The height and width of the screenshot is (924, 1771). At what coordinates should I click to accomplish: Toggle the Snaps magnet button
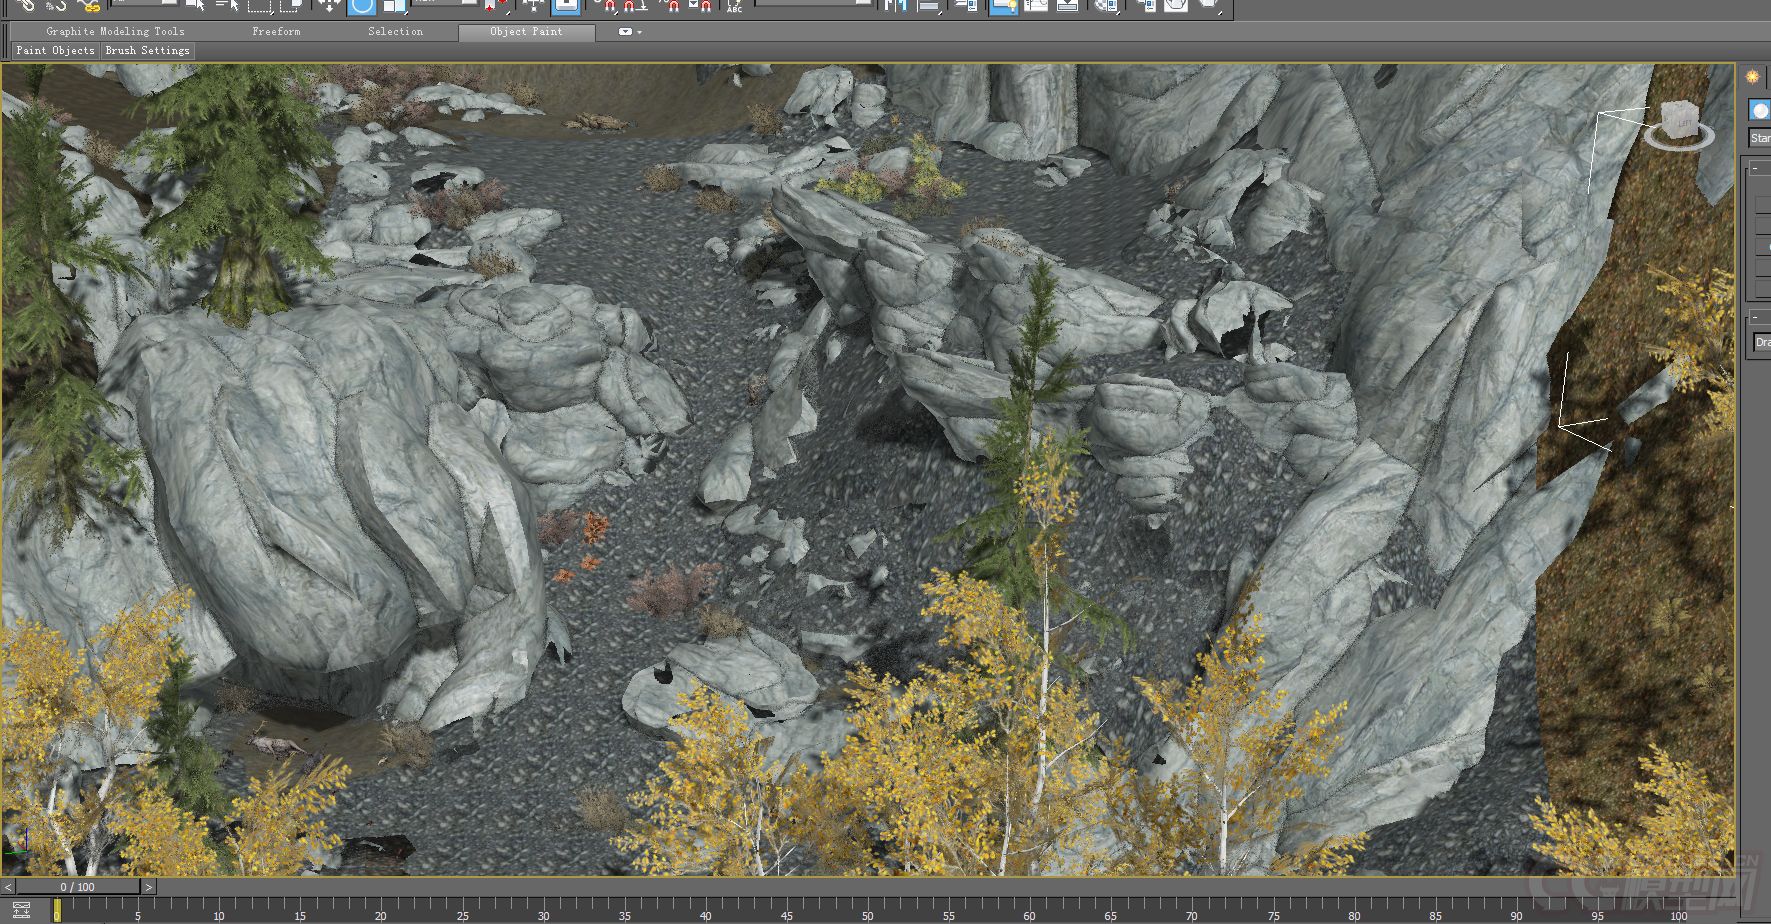[608, 5]
